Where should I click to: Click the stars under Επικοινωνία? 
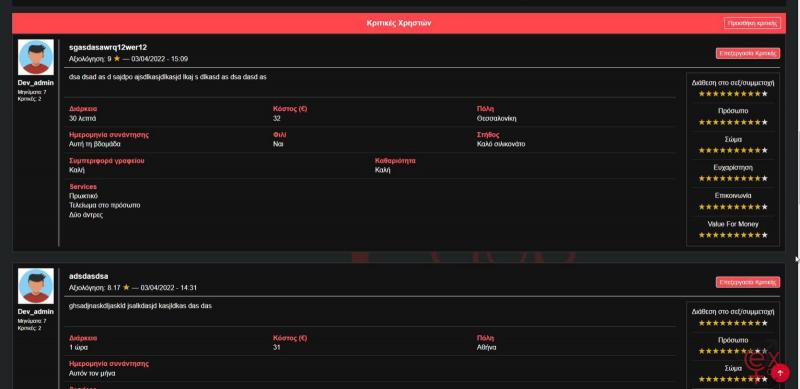click(733, 207)
